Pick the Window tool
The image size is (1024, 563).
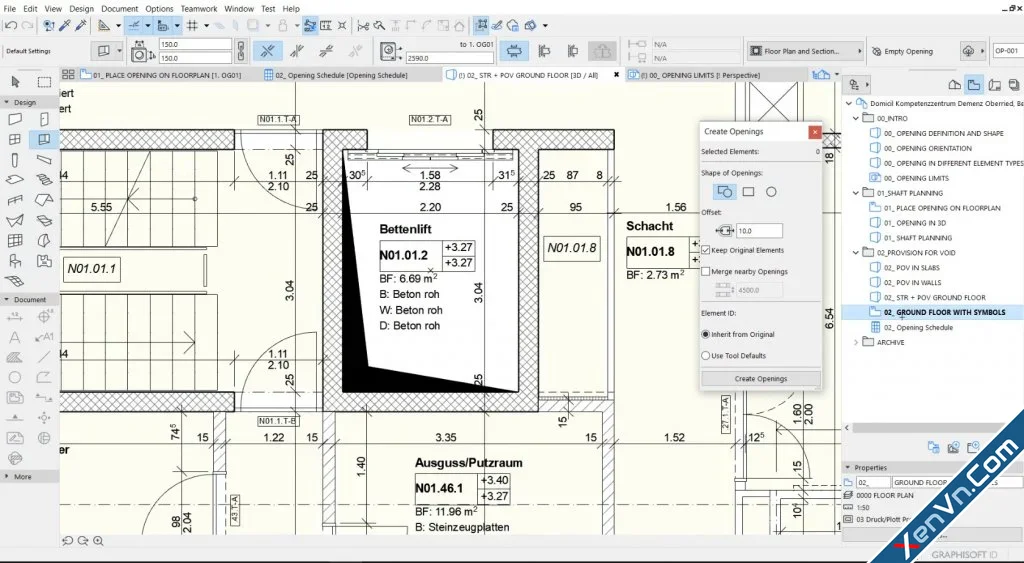click(15, 139)
